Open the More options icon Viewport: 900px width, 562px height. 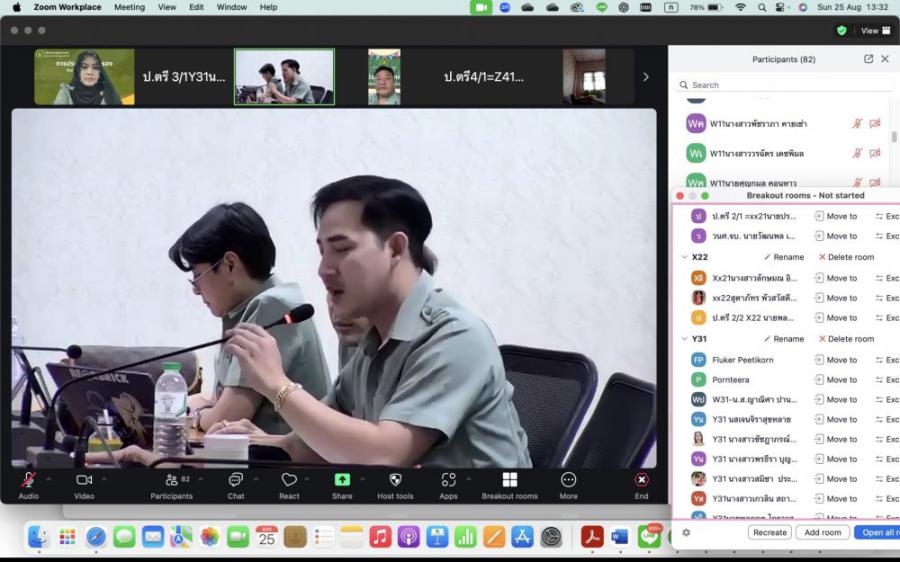[x=568, y=479]
